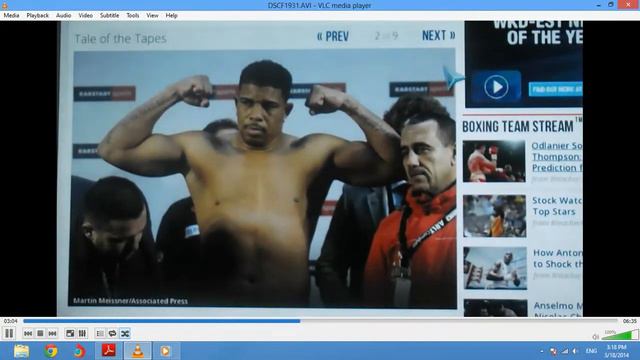640x360 pixels.
Task: Open the orange media player taskbar icon
Action: tap(166, 351)
